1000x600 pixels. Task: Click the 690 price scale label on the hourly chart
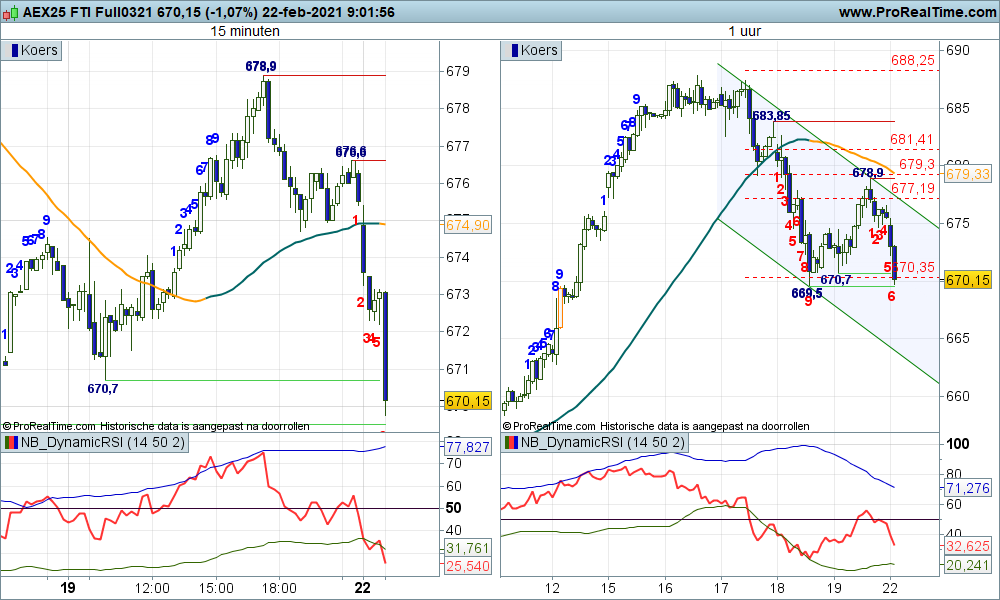click(x=958, y=50)
